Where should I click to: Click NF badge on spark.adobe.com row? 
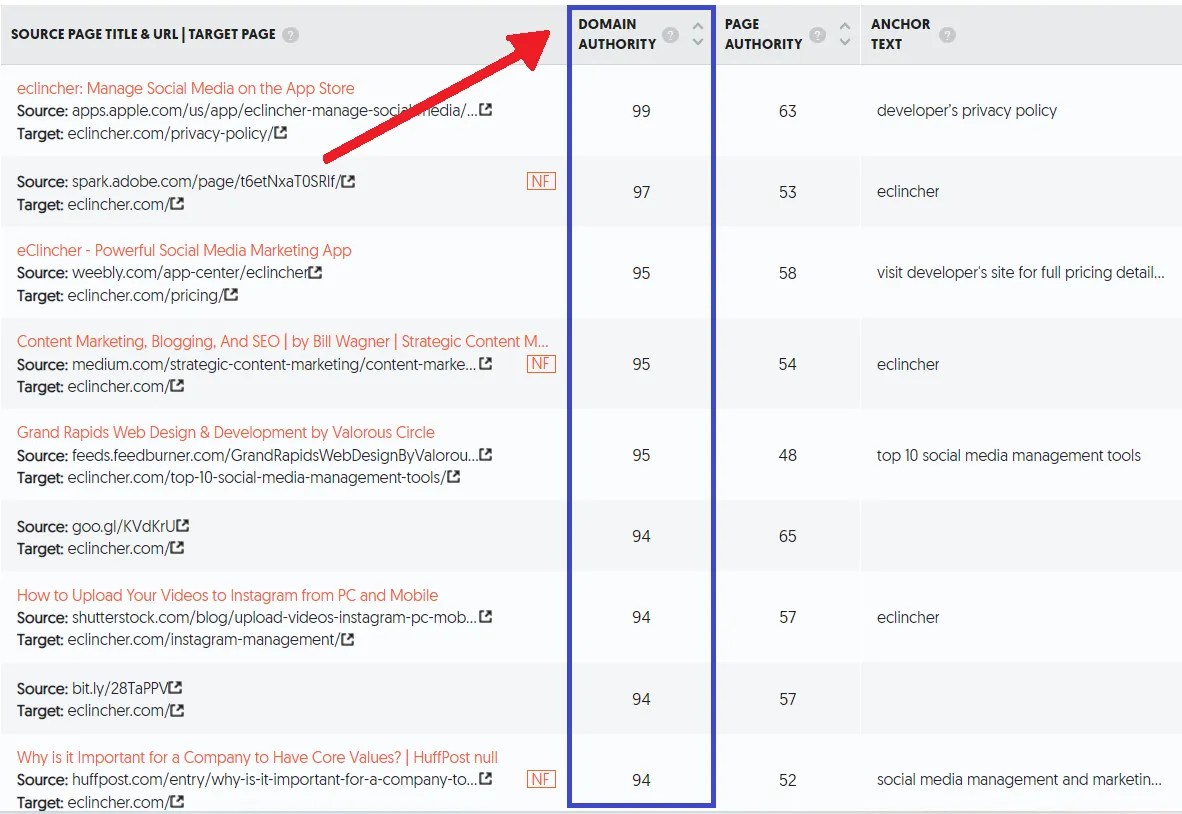pos(541,181)
